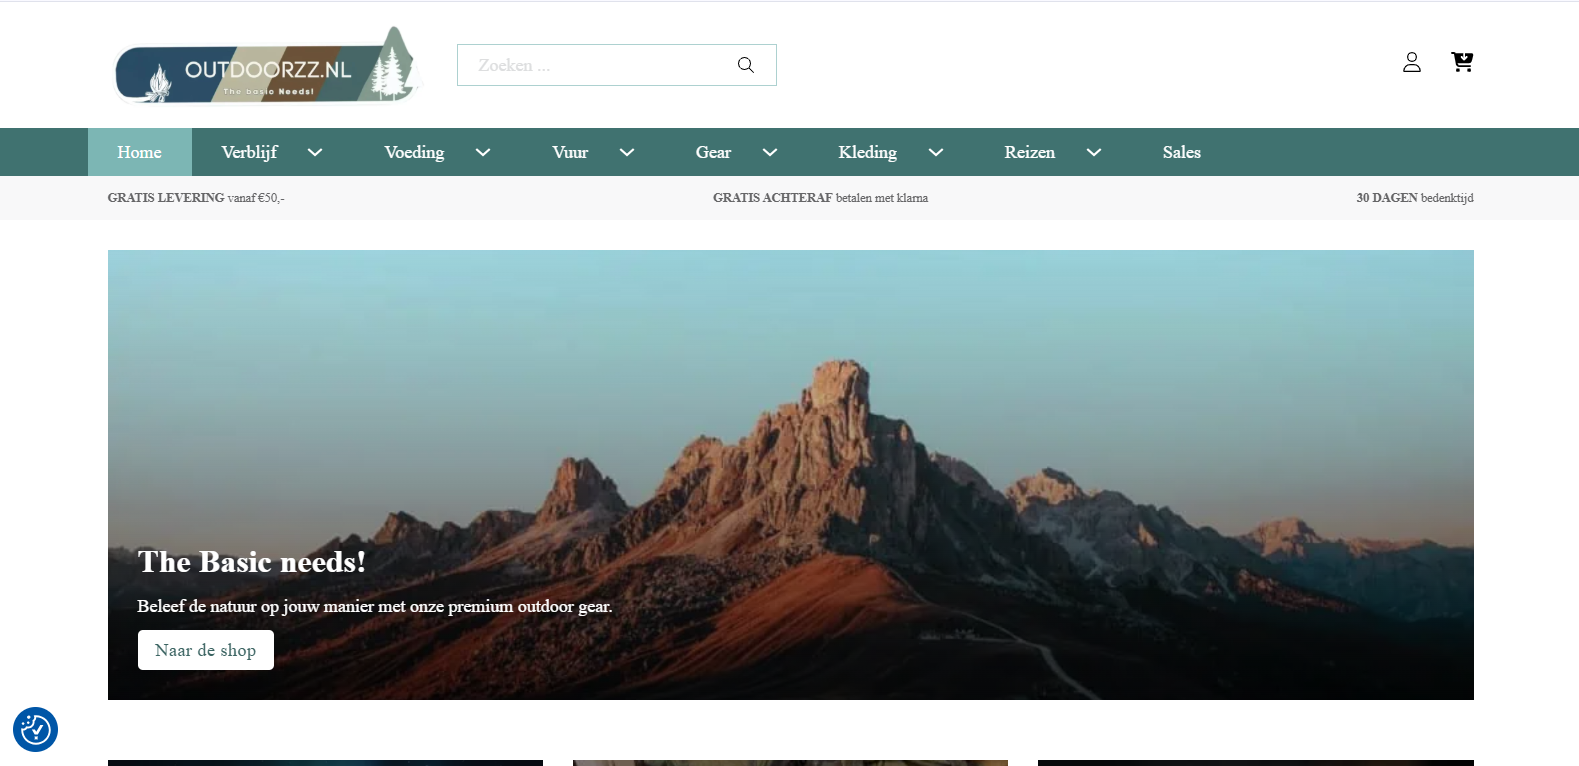Screen dimensions: 1579x766
Task: Go to the Home menu item
Action: pos(139,152)
